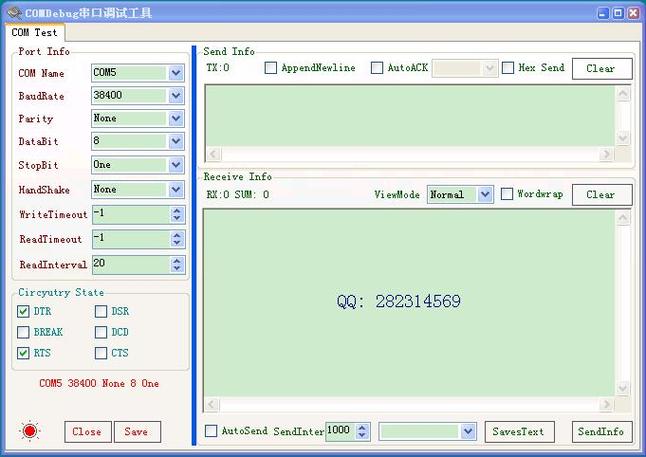Click the Send Info vertical scrollbar up arrow
646x457 pixels.
623,94
